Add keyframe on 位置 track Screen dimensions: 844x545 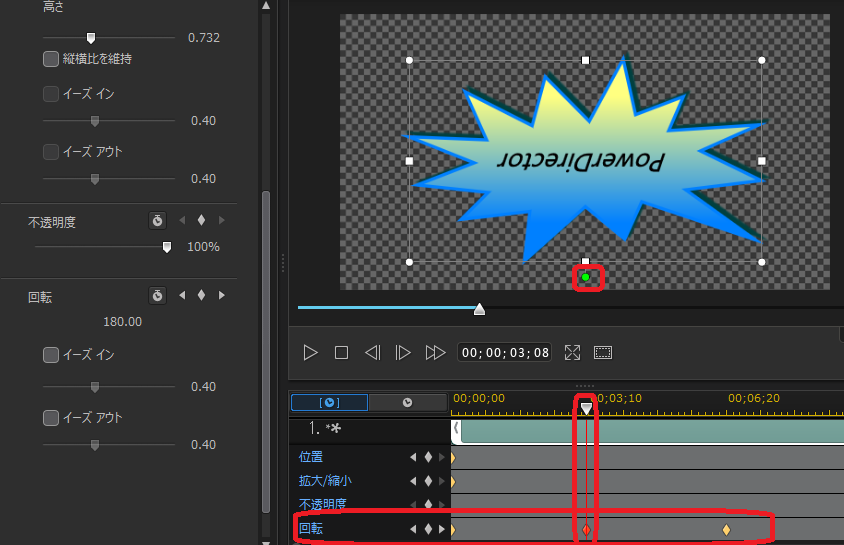[x=428, y=457]
